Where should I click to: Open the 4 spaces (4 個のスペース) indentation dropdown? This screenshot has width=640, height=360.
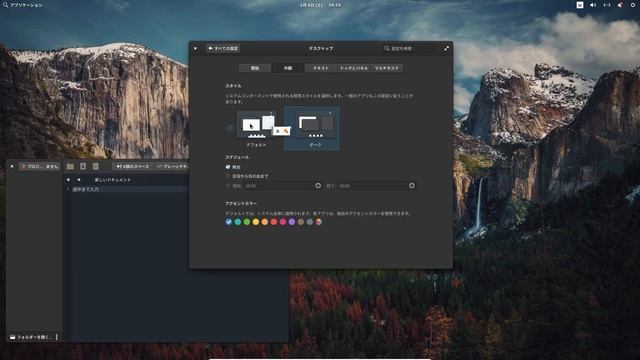click(x=132, y=167)
